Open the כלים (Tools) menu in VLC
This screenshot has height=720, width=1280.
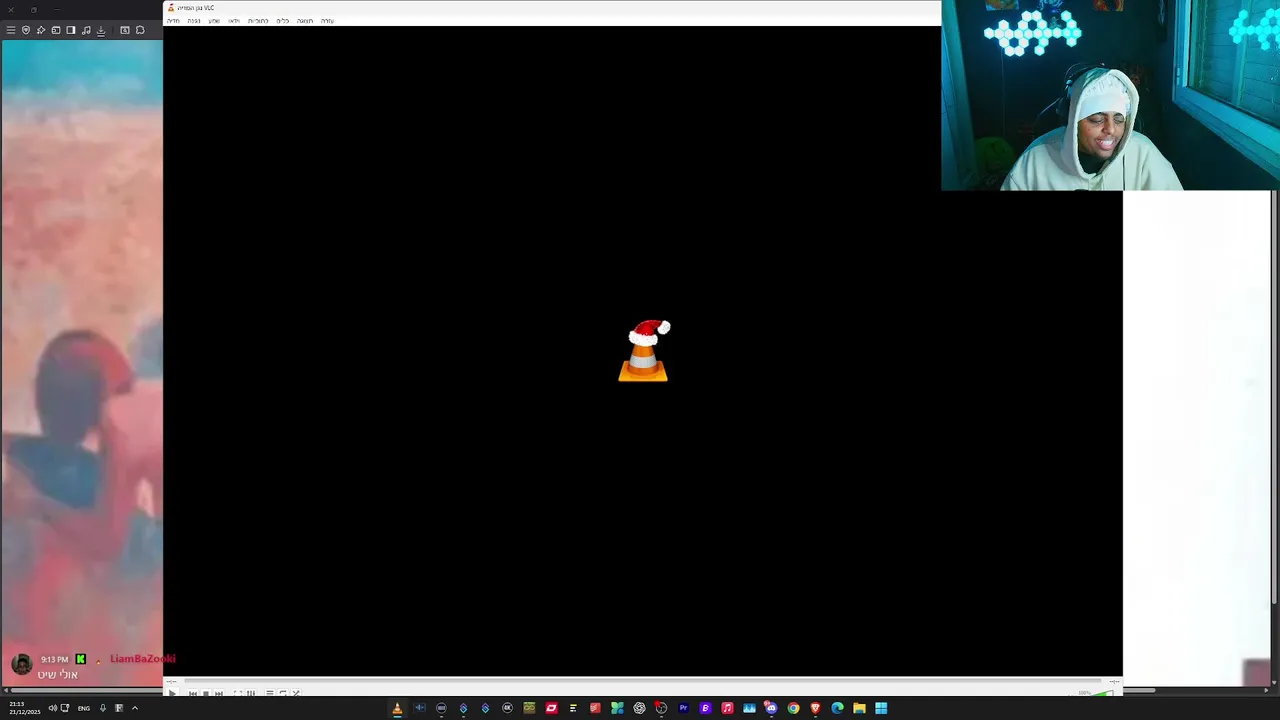click(x=283, y=21)
